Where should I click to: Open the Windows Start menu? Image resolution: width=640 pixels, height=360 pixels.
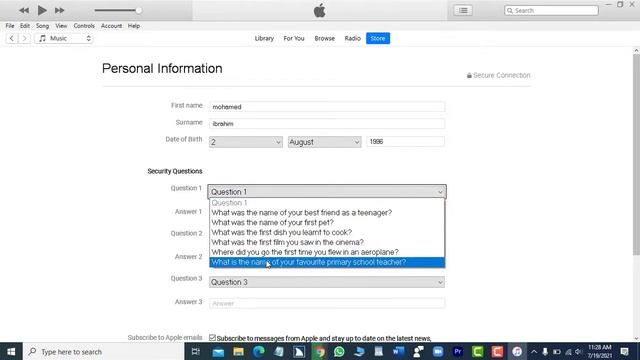click(11, 351)
